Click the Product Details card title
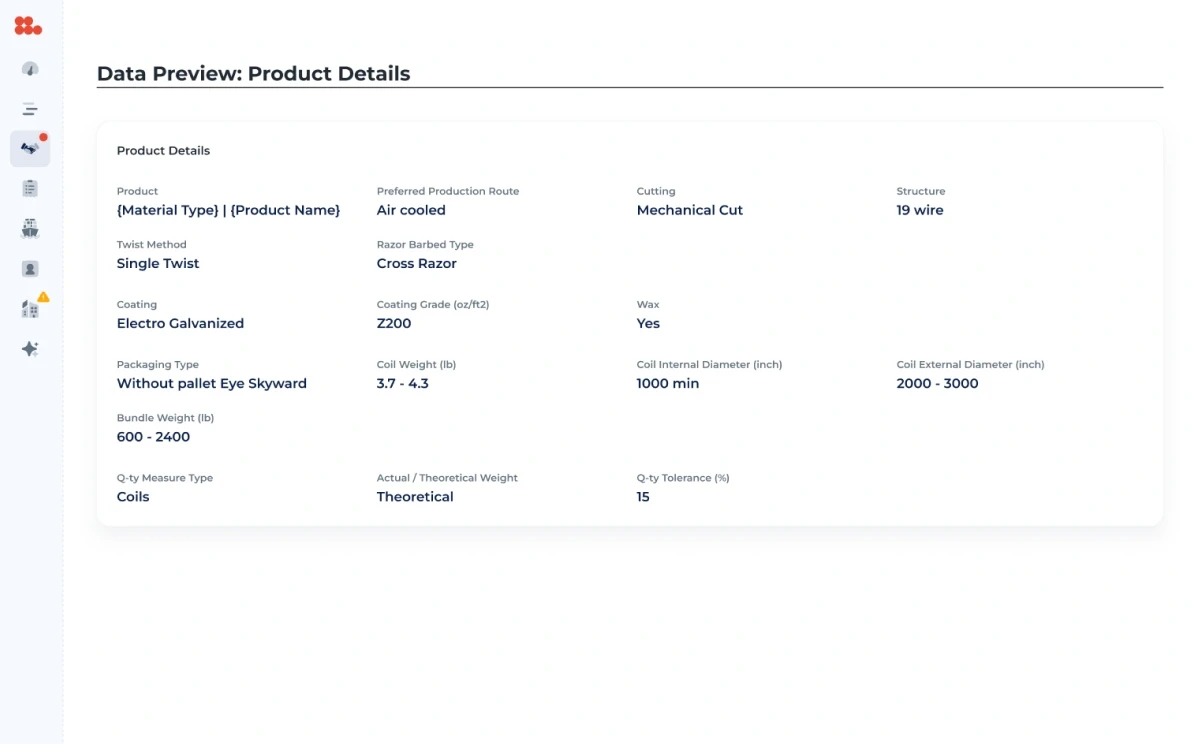This screenshot has height=744, width=1194. click(x=163, y=151)
